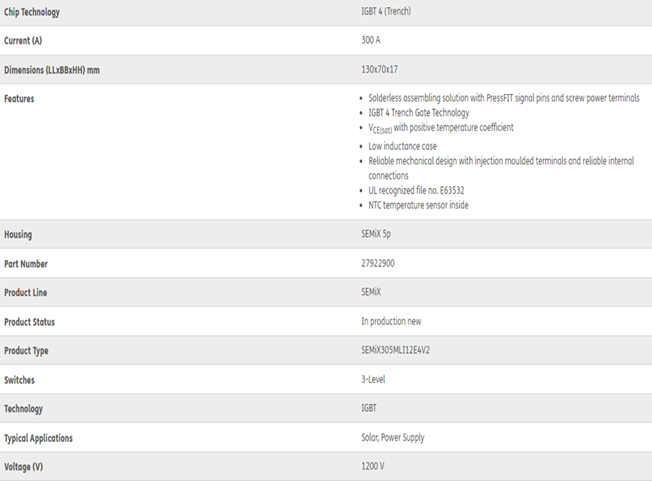
Task: Select the part number 27922900
Action: pos(379,264)
